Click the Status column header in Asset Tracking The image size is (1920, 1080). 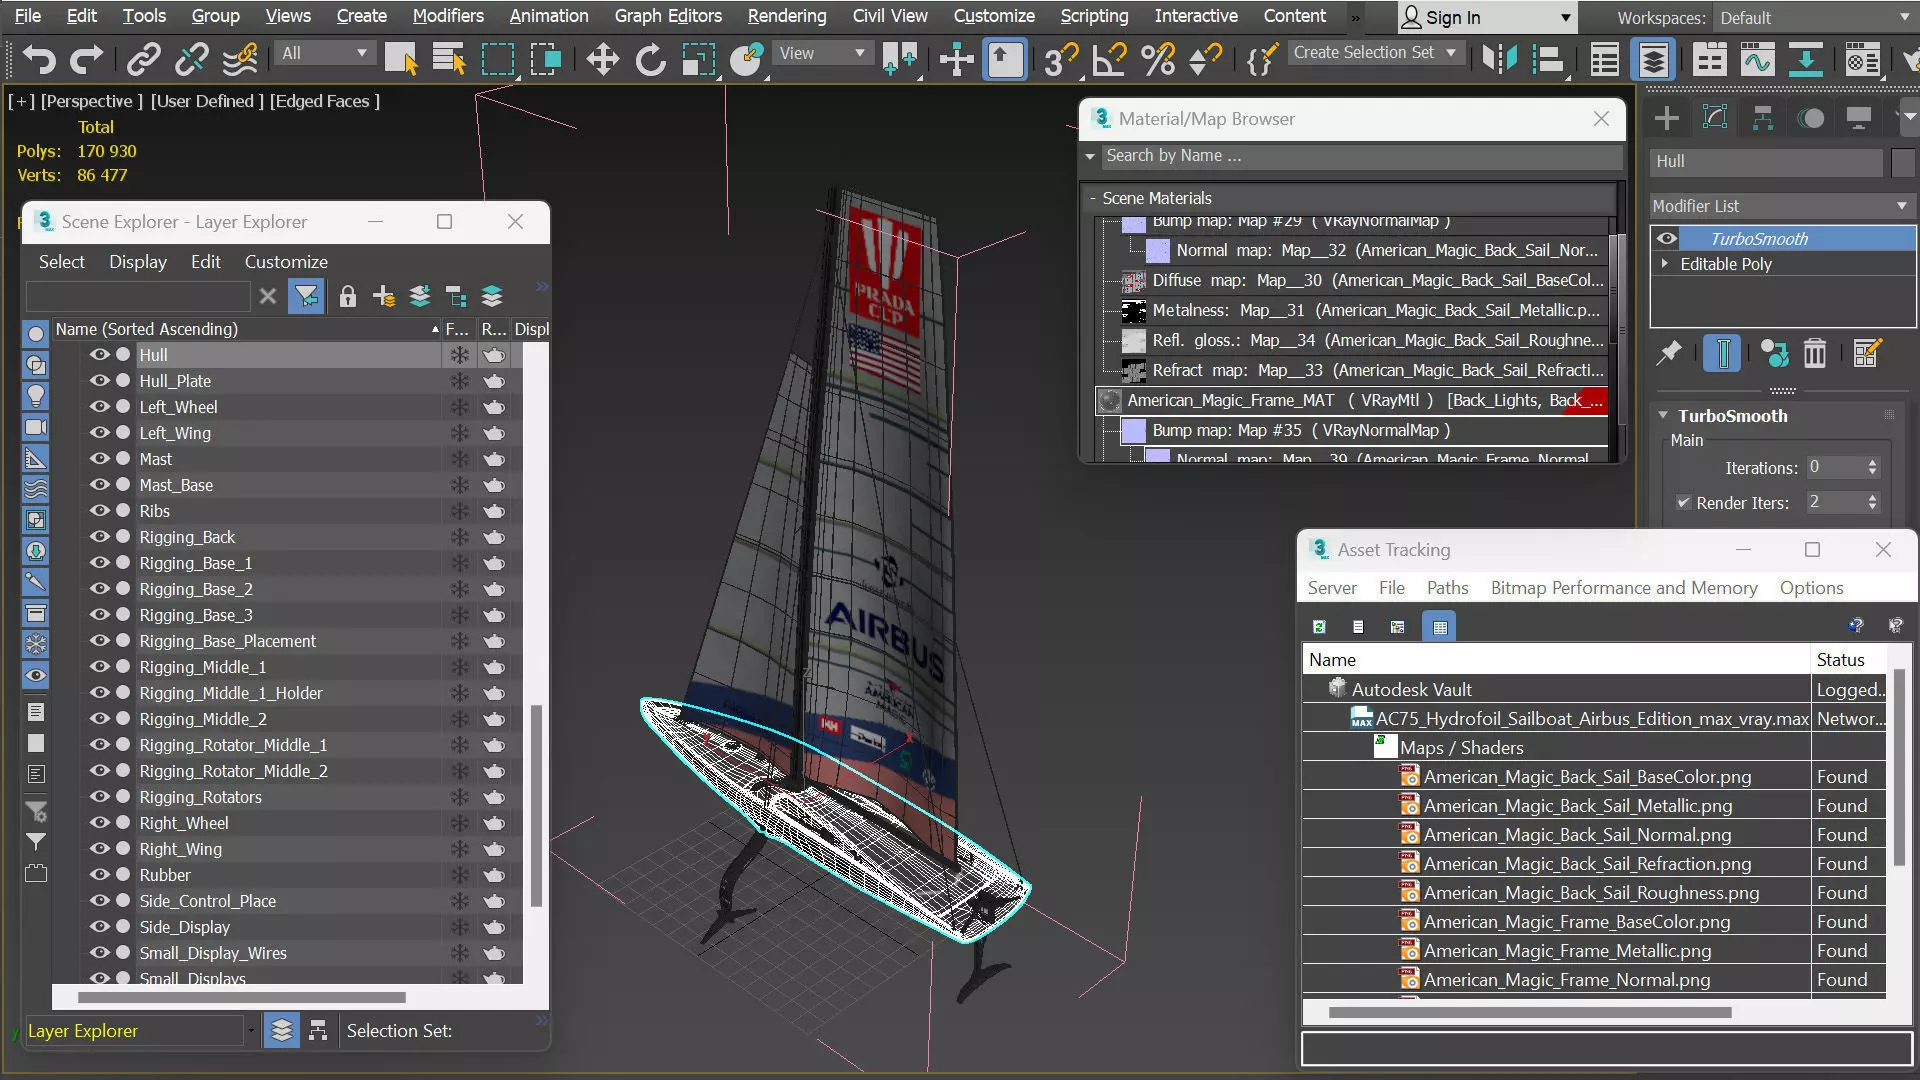1848,660
